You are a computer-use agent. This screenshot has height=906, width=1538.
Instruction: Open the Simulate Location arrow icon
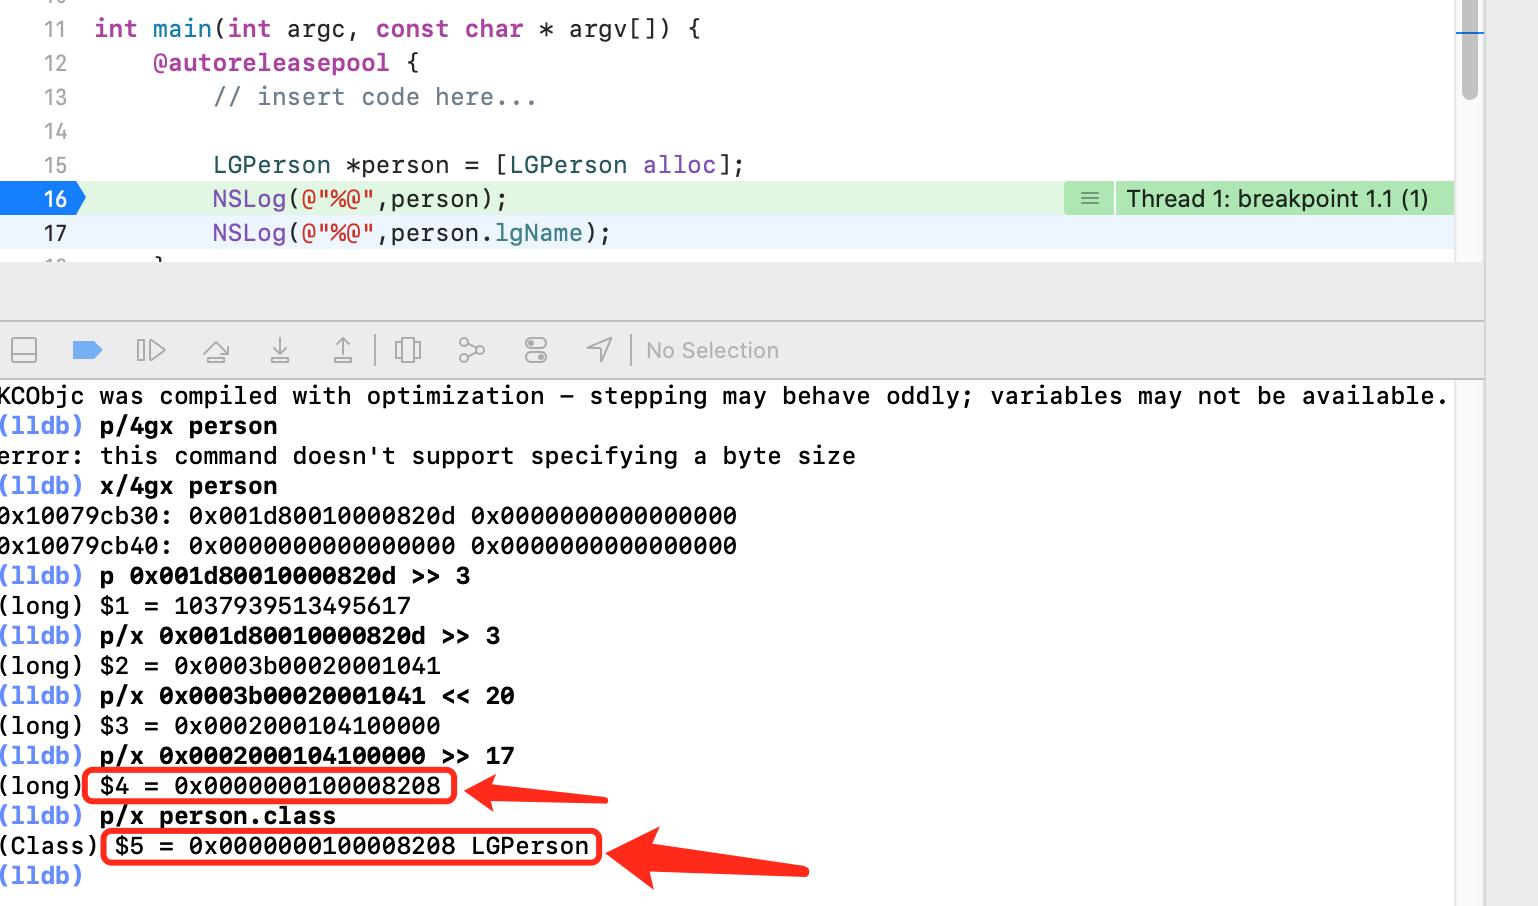coord(599,350)
